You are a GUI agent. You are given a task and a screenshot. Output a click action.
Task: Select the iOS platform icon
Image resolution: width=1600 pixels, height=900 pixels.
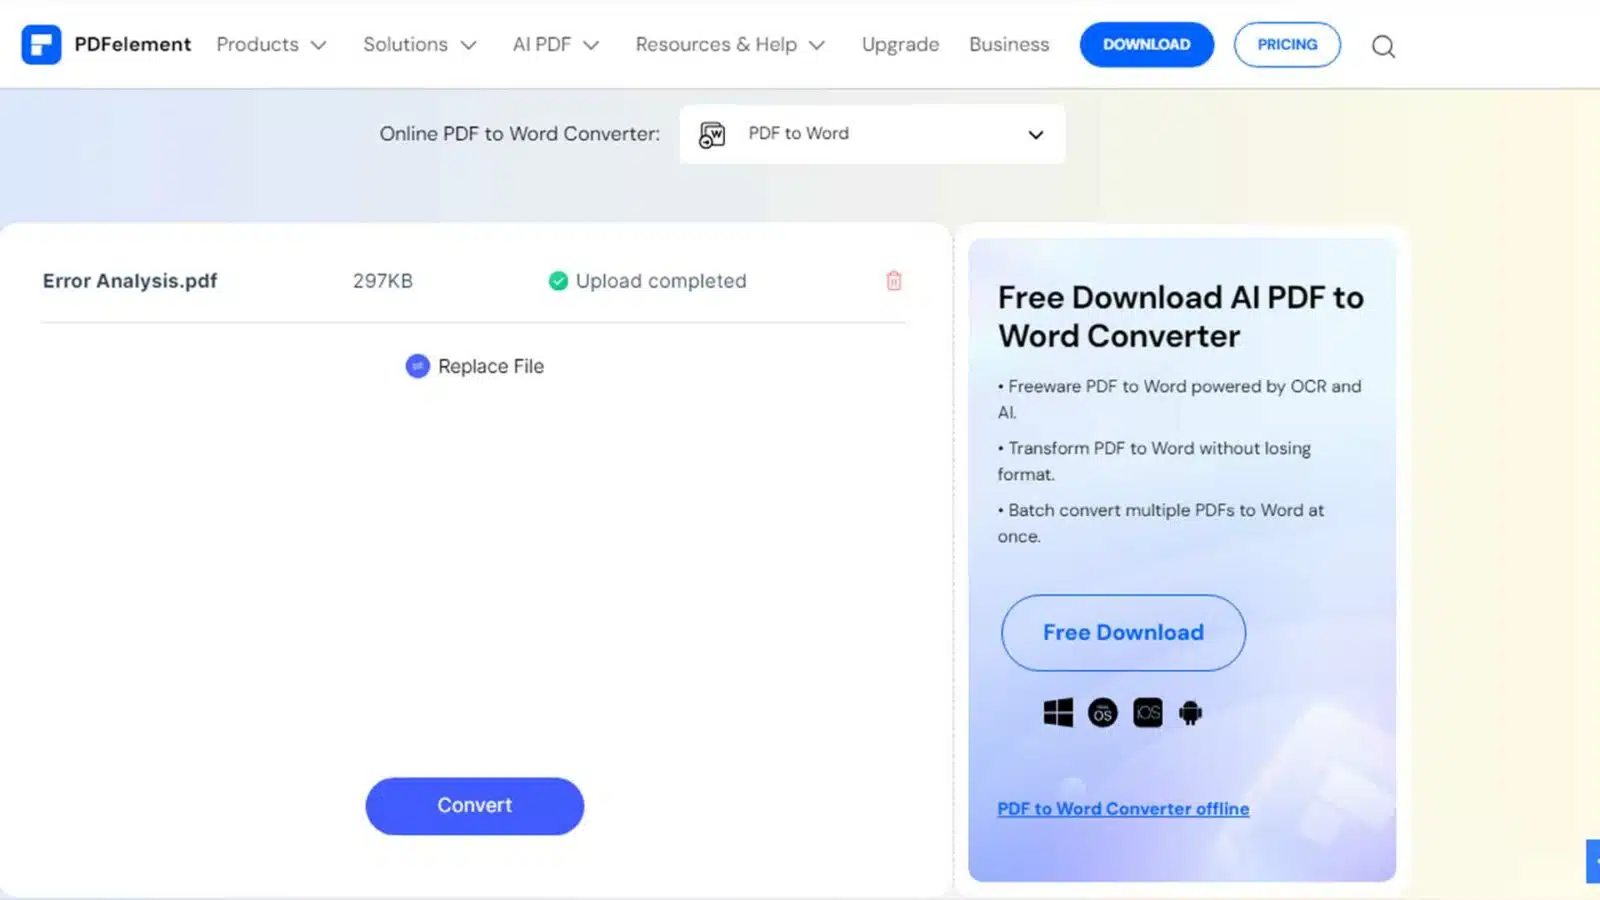[x=1148, y=712]
